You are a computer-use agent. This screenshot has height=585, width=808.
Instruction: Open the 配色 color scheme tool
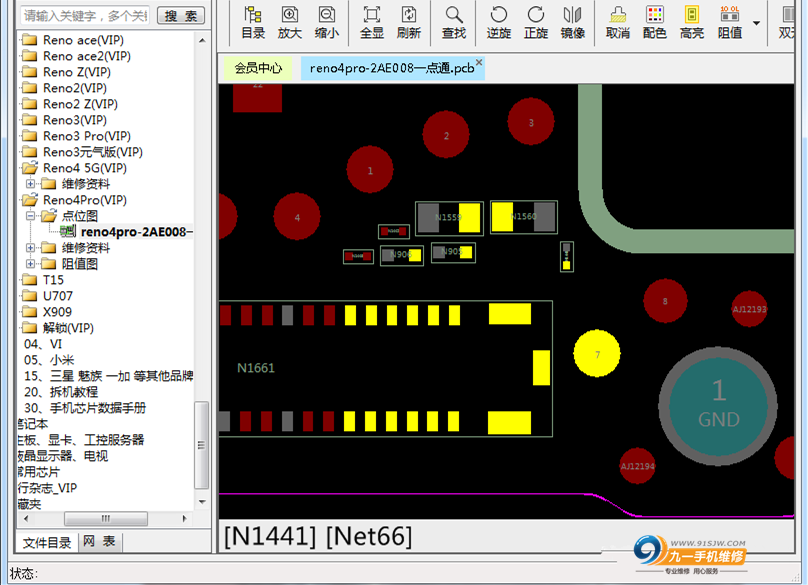point(654,23)
